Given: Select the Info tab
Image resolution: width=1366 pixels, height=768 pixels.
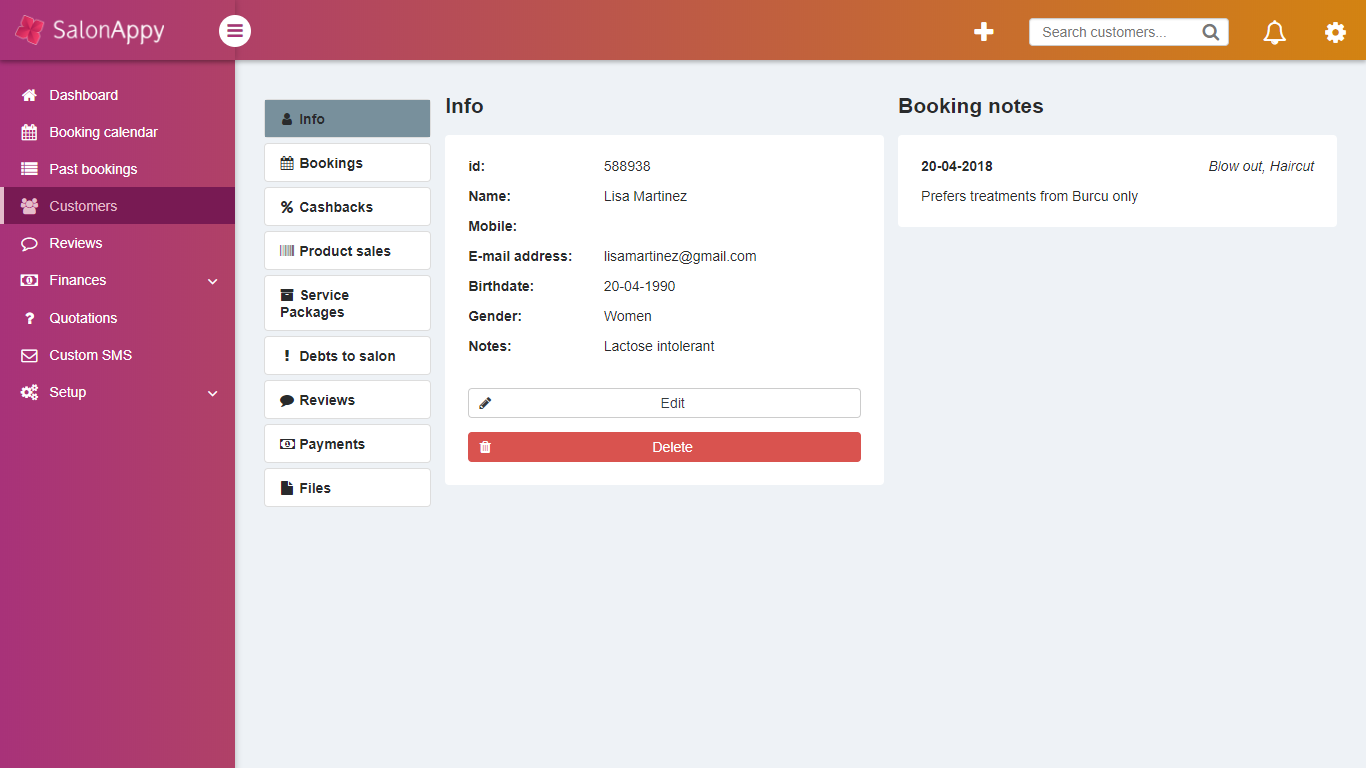Looking at the screenshot, I should point(347,119).
